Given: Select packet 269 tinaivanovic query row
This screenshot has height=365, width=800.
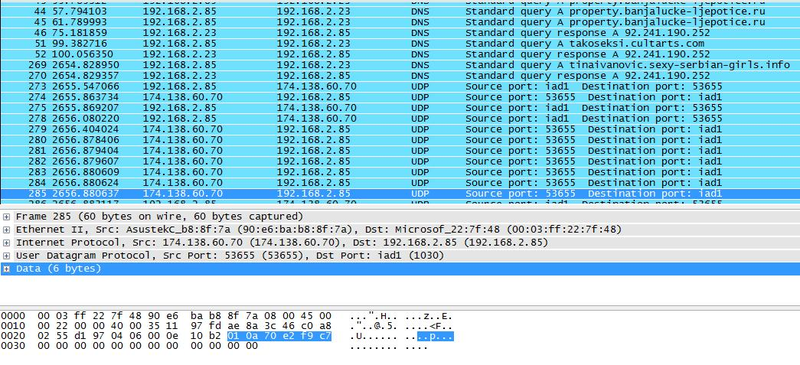Looking at the screenshot, I should 400,65.
